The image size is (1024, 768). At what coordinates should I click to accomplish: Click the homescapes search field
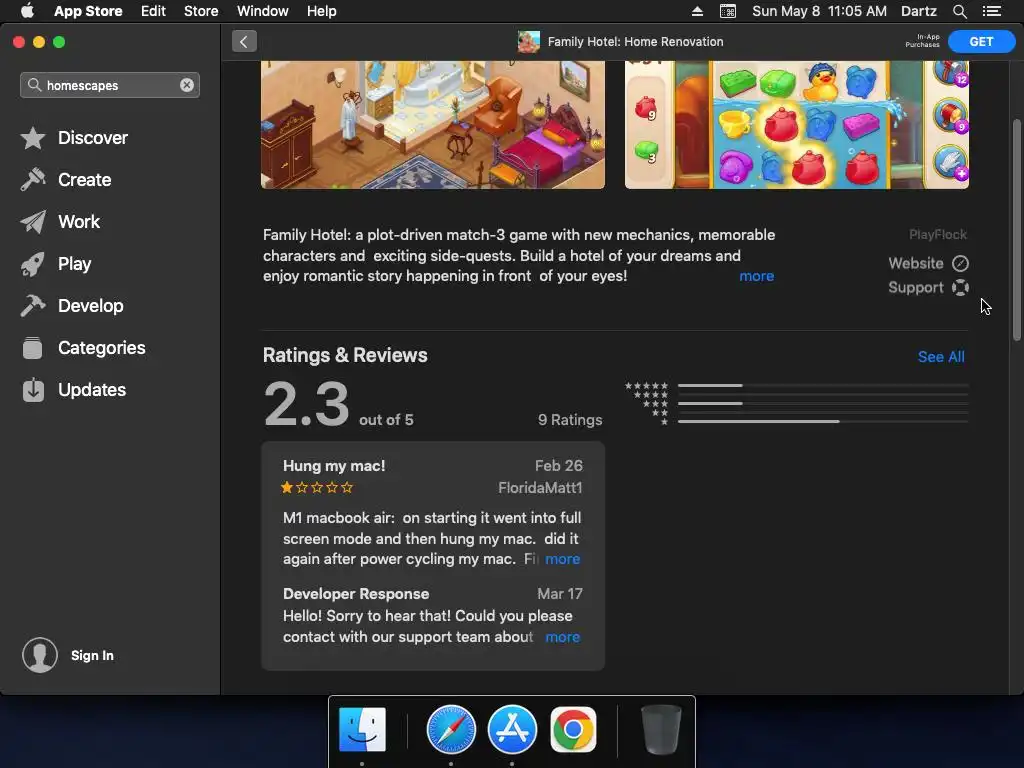point(110,85)
